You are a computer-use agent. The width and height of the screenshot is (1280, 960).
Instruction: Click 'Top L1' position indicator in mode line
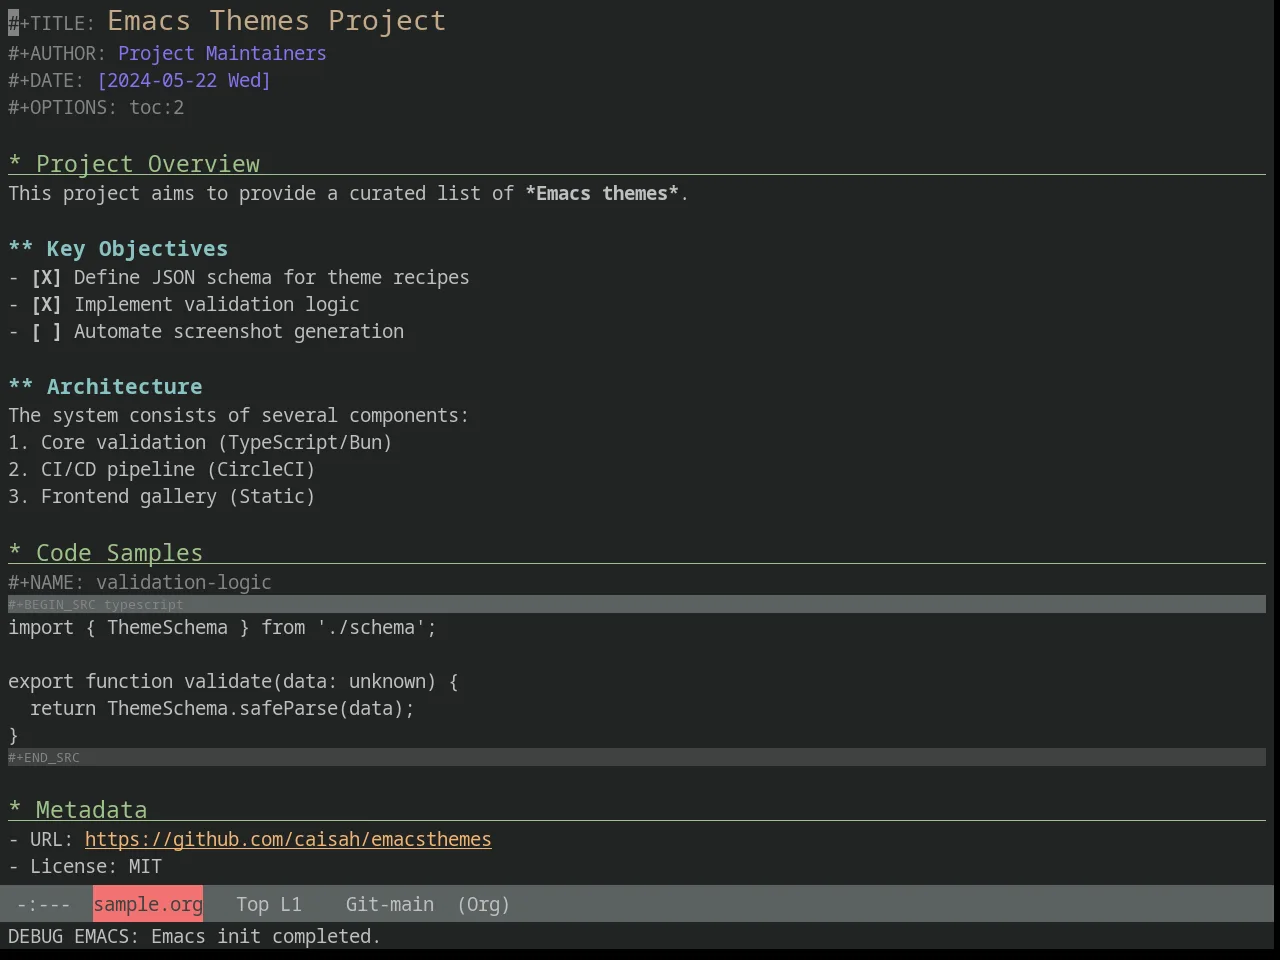pyautogui.click(x=269, y=905)
